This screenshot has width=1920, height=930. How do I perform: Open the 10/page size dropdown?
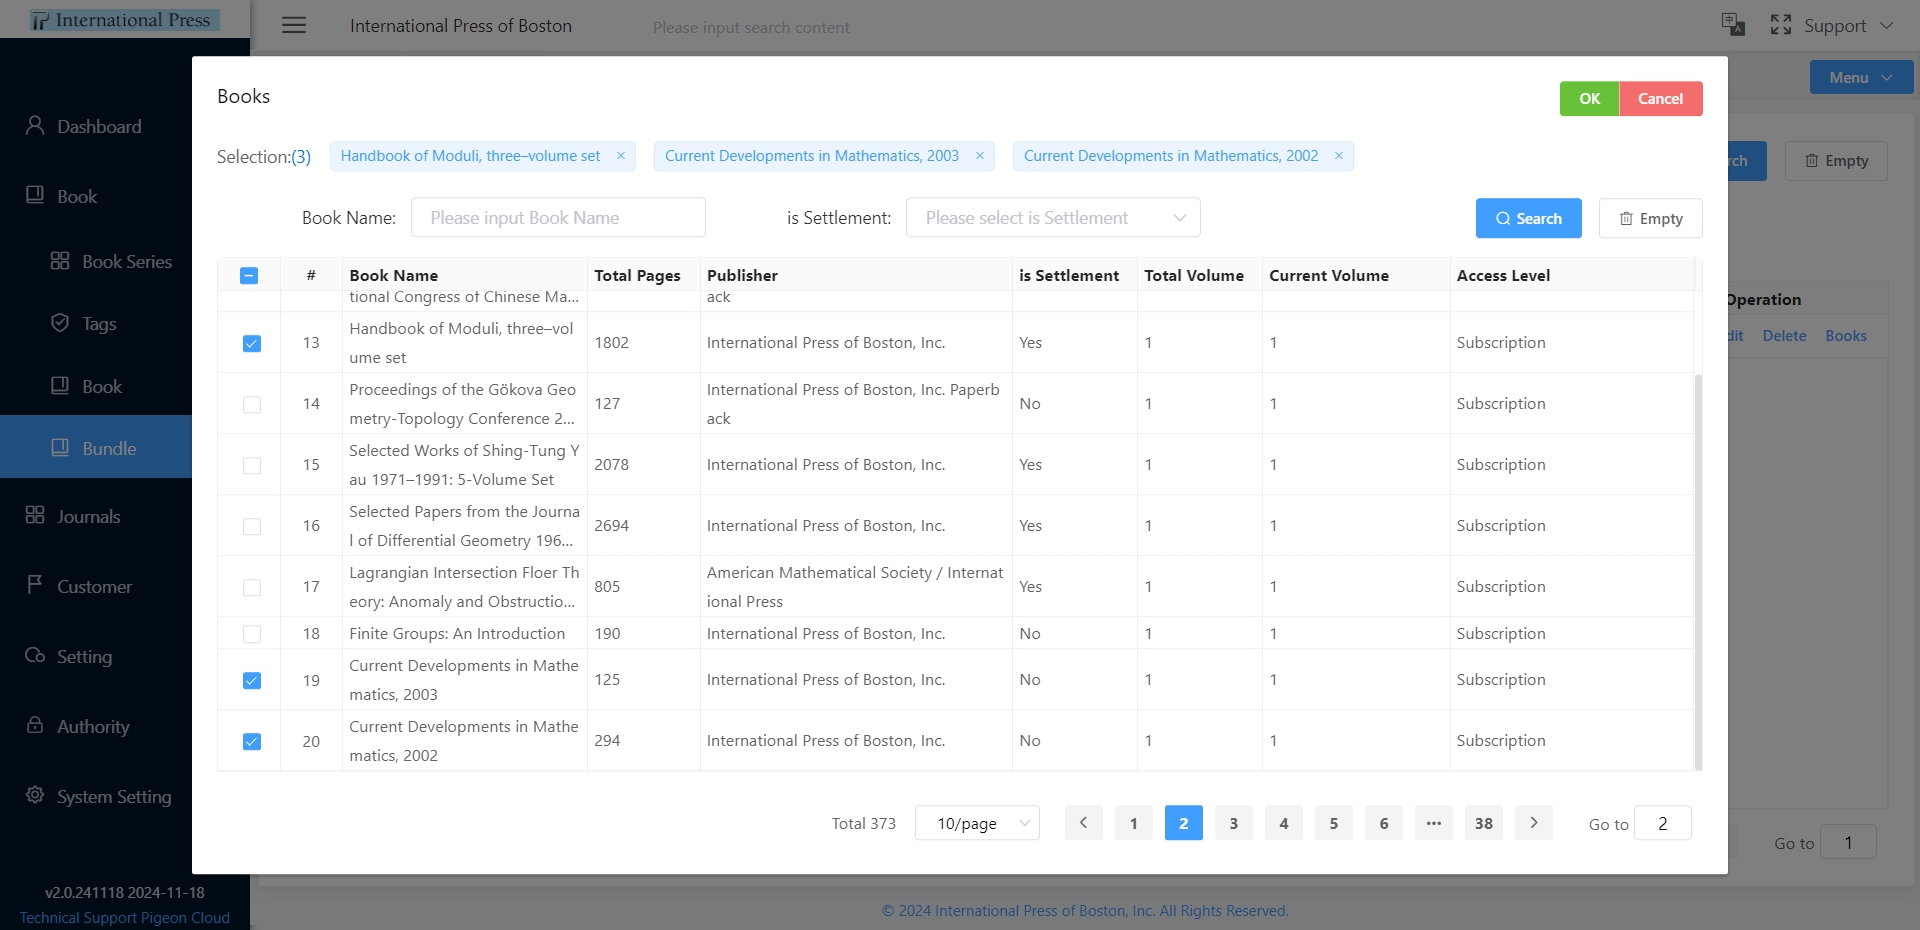[977, 823]
